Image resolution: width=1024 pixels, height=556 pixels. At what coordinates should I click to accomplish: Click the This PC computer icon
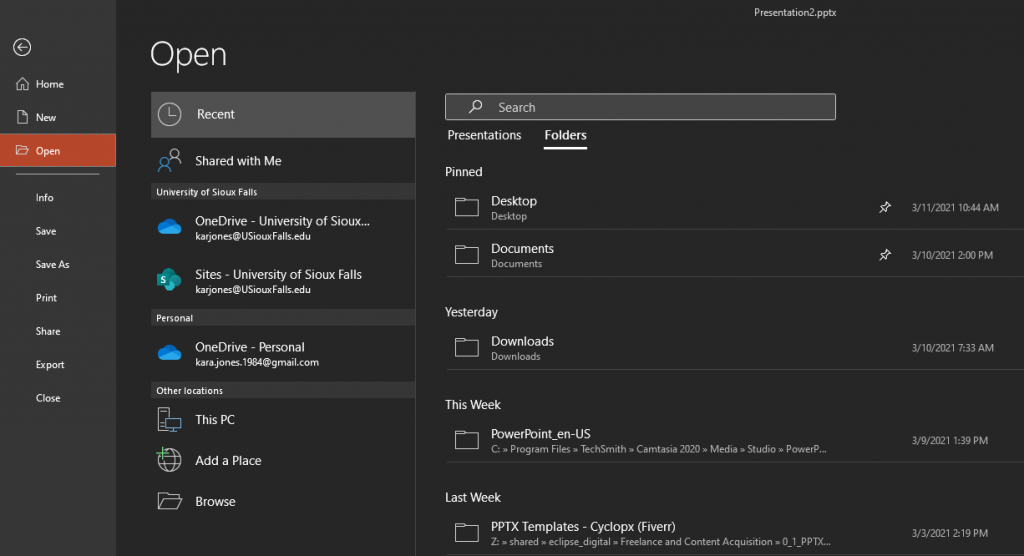[x=169, y=419]
